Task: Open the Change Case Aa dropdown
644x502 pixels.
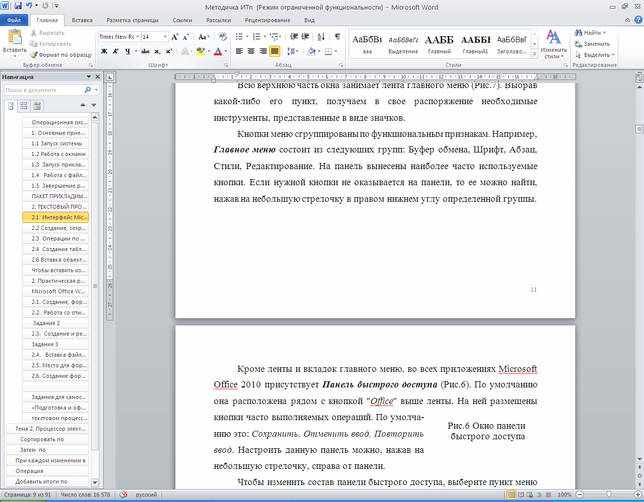Action: coord(203,37)
